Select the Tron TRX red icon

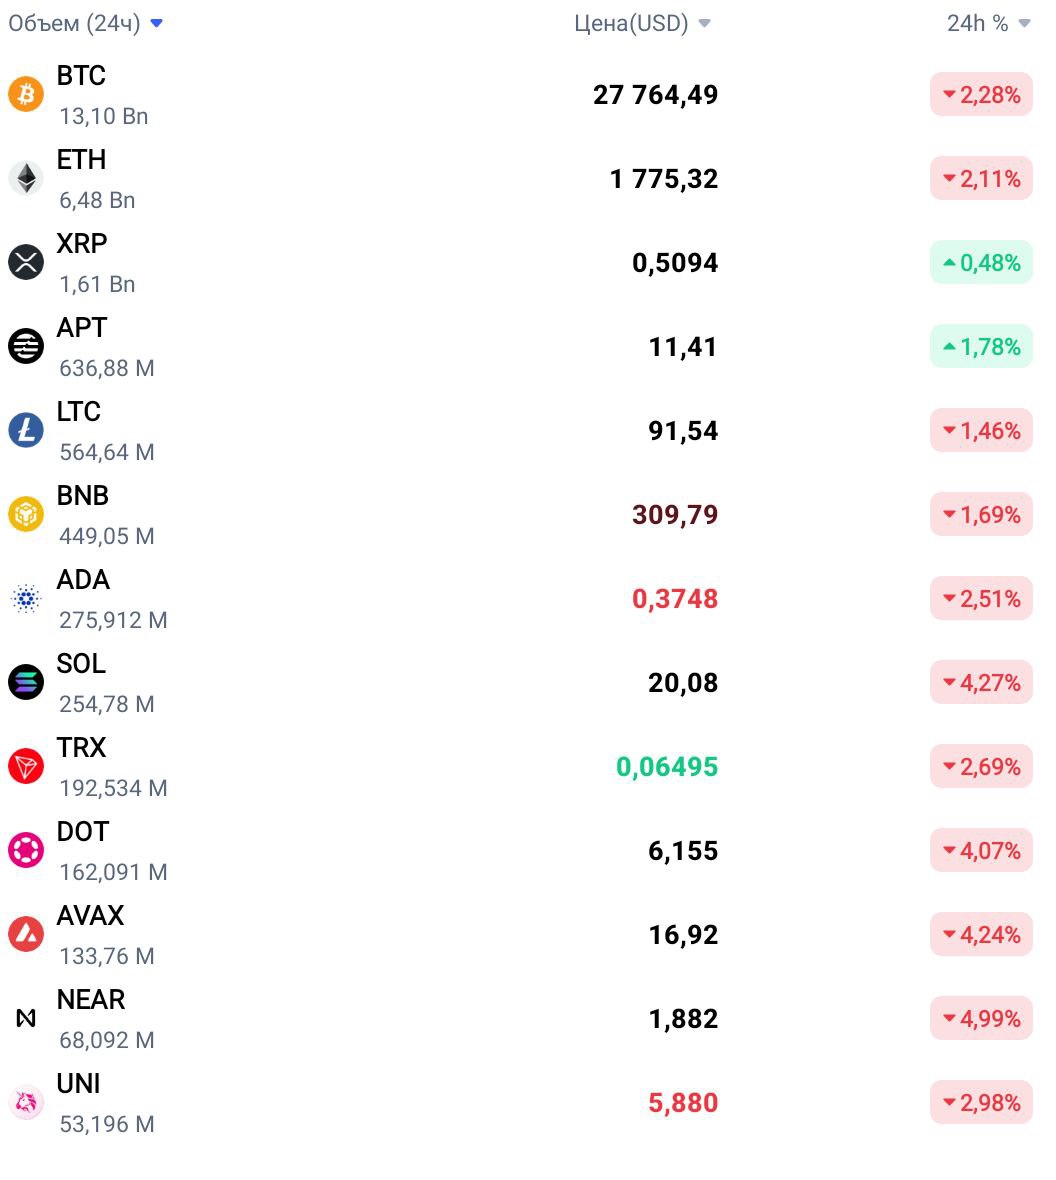26,766
